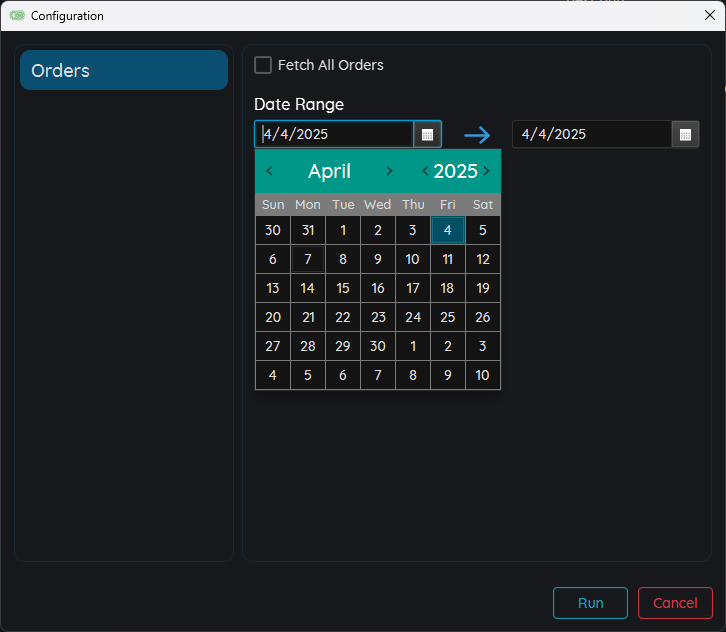This screenshot has width=726, height=632.
Task: Advance to next year after 2025
Action: (487, 171)
